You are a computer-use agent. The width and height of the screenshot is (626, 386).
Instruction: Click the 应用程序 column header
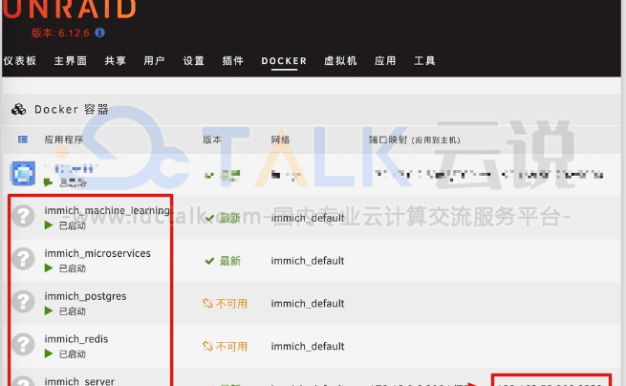64,139
